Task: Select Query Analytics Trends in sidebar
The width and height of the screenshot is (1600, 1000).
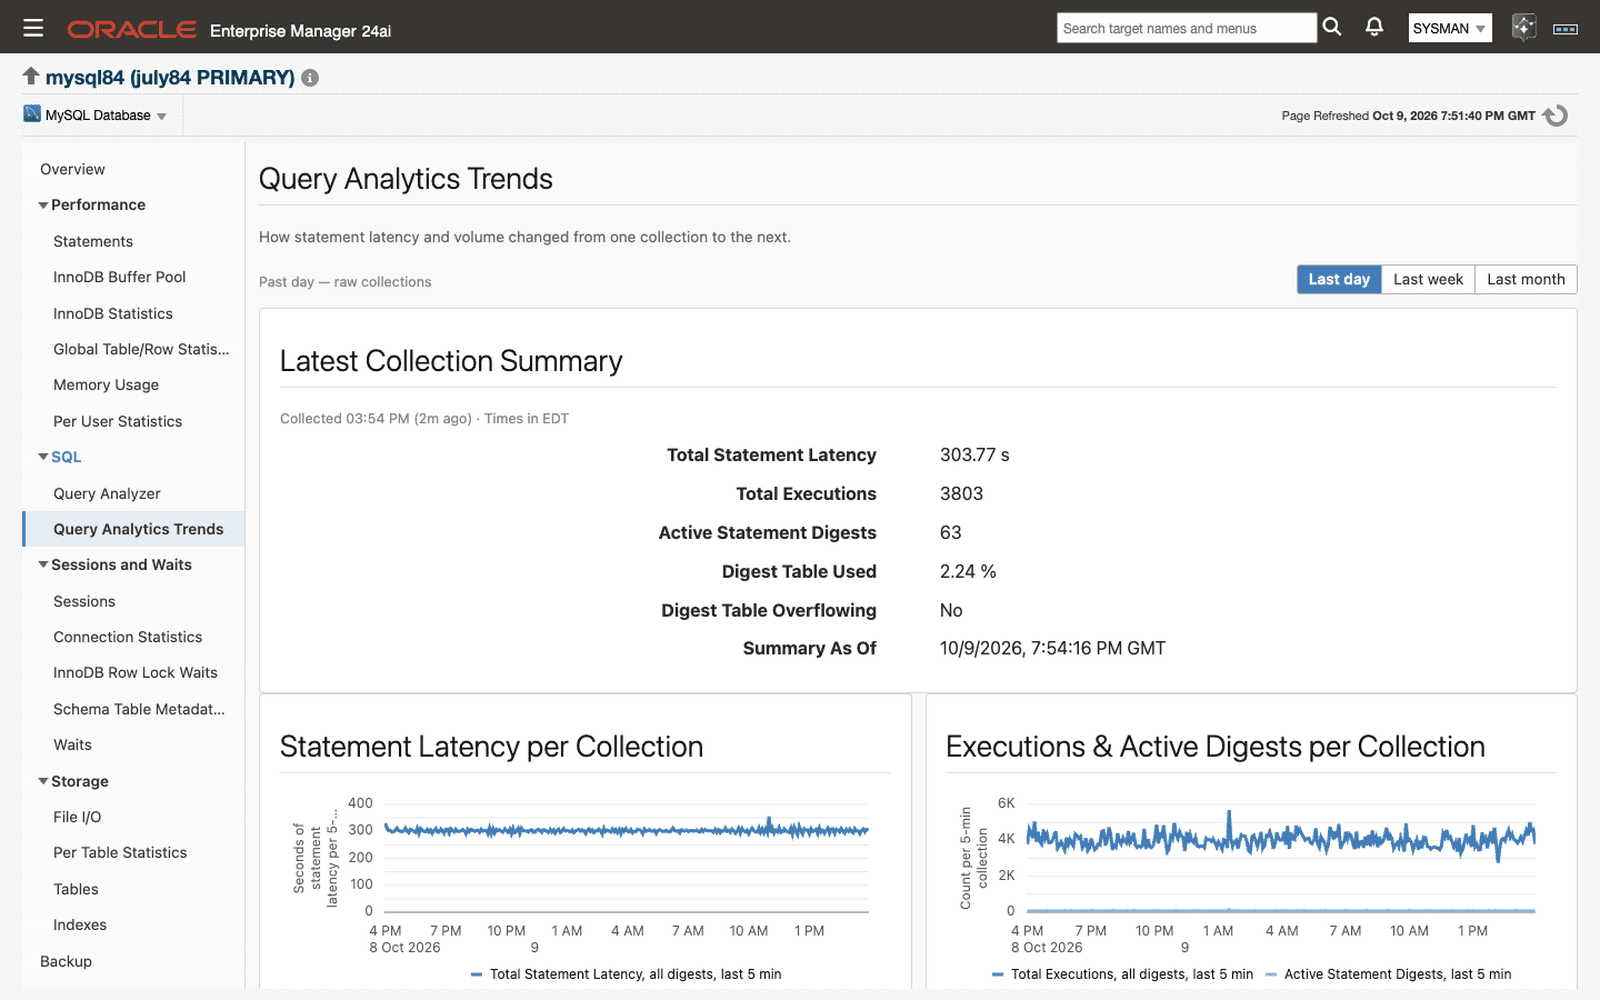Action: 138,529
